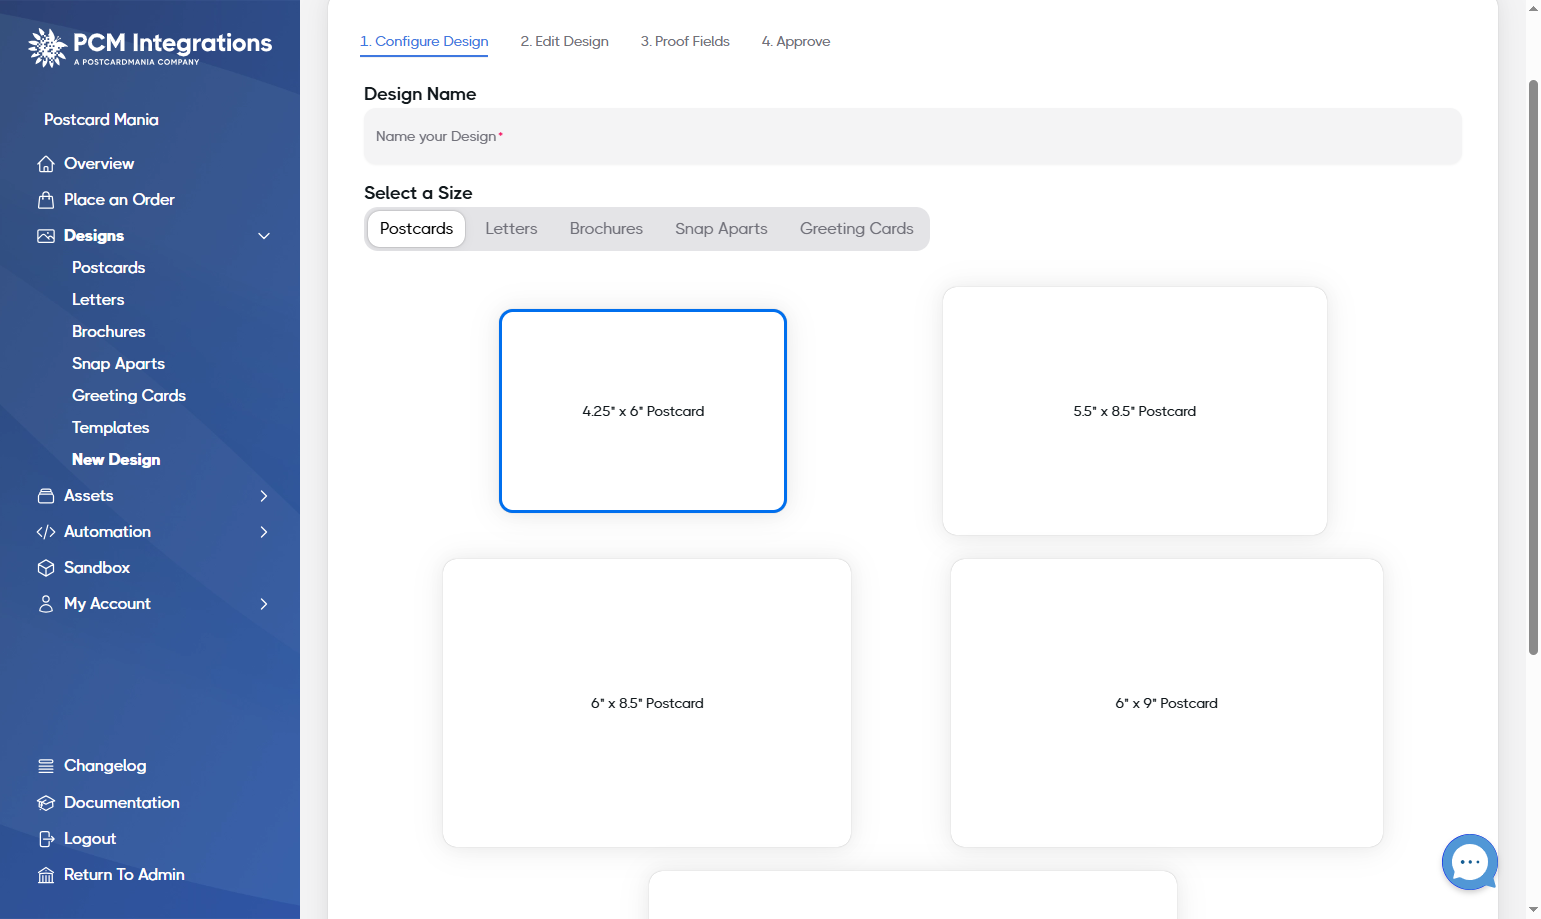
Task: Open the chat support bubble
Action: 1469,862
